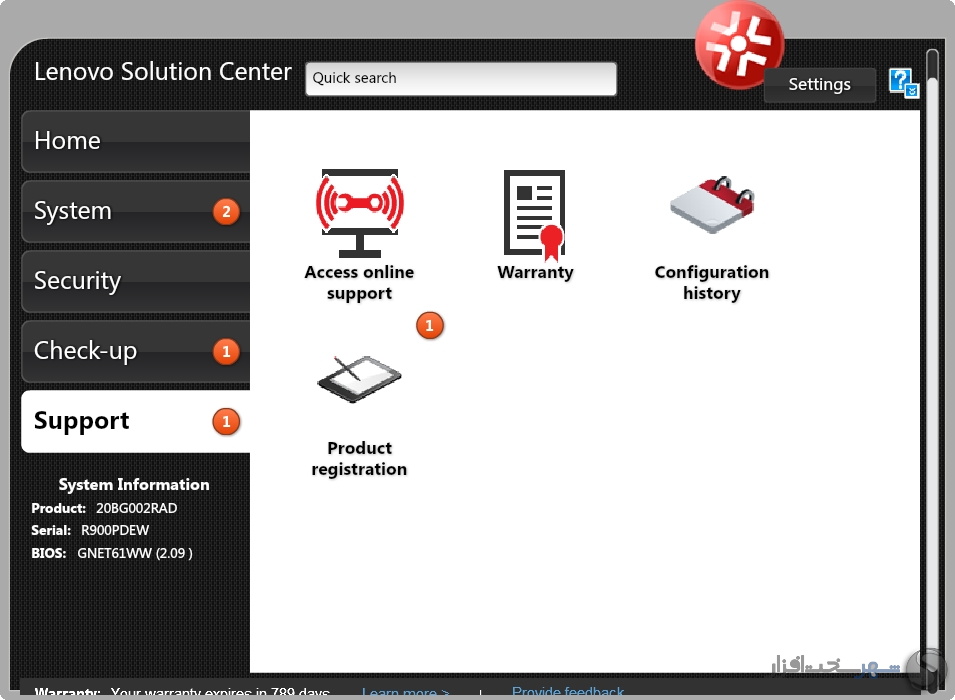Click the red Lenovo Solution Center logo ball
The image size is (955, 700).
(x=739, y=45)
